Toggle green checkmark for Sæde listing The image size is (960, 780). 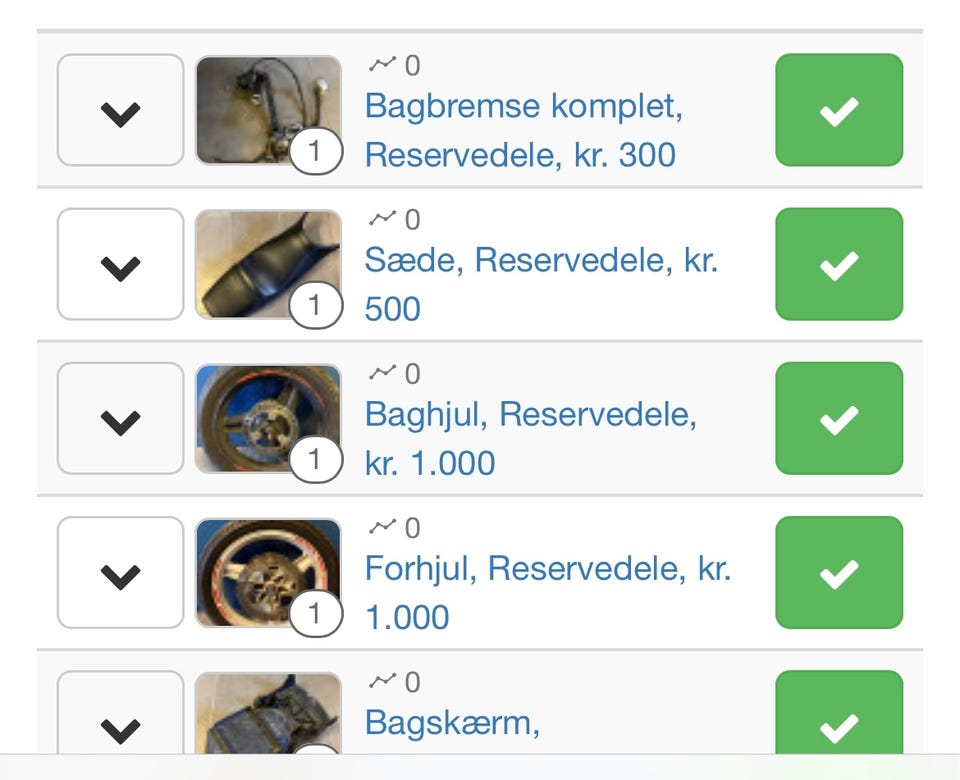tap(839, 264)
